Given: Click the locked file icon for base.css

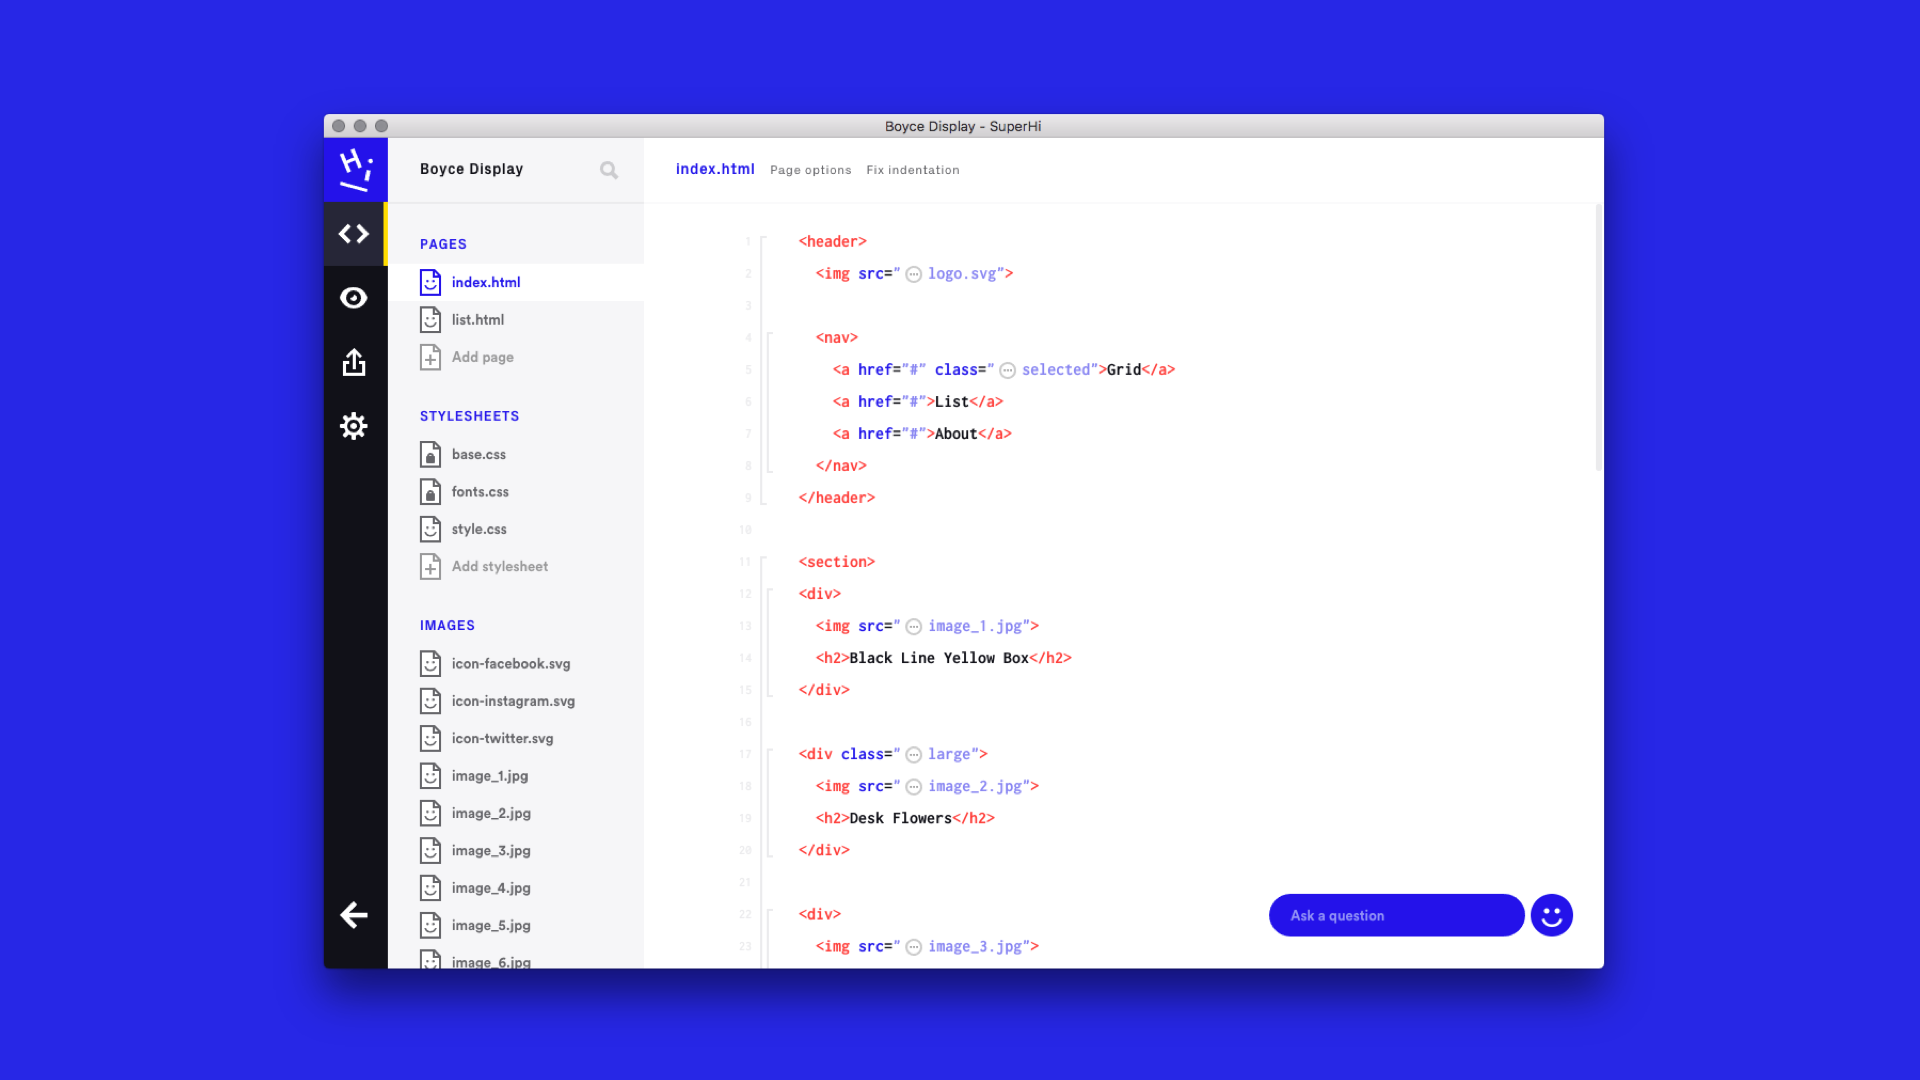Looking at the screenshot, I should (x=430, y=454).
